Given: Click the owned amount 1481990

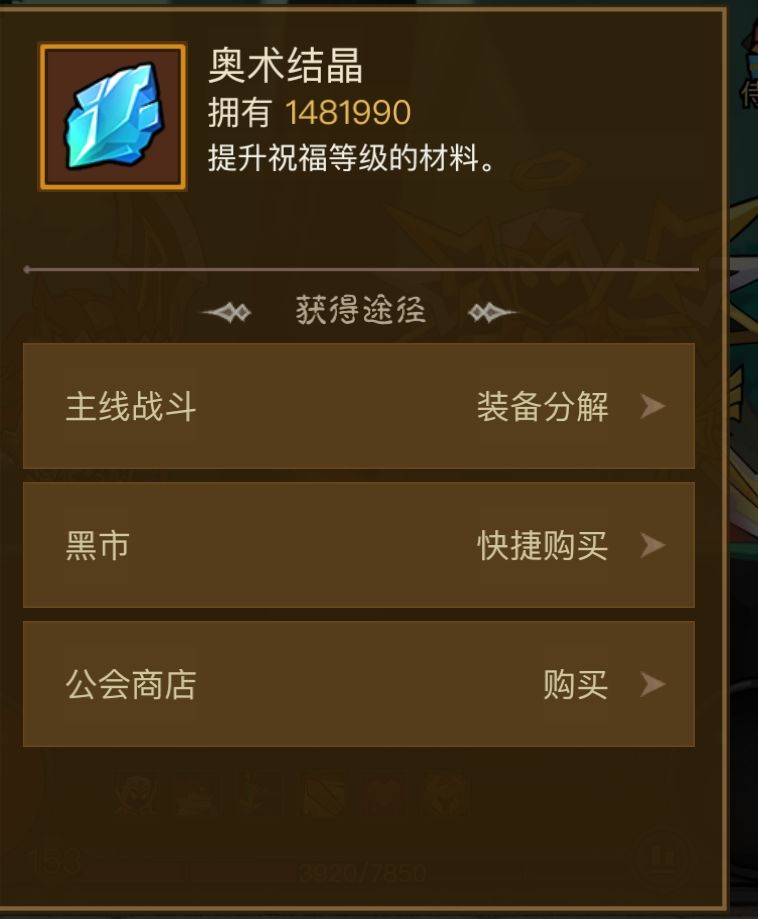Looking at the screenshot, I should click(x=348, y=113).
